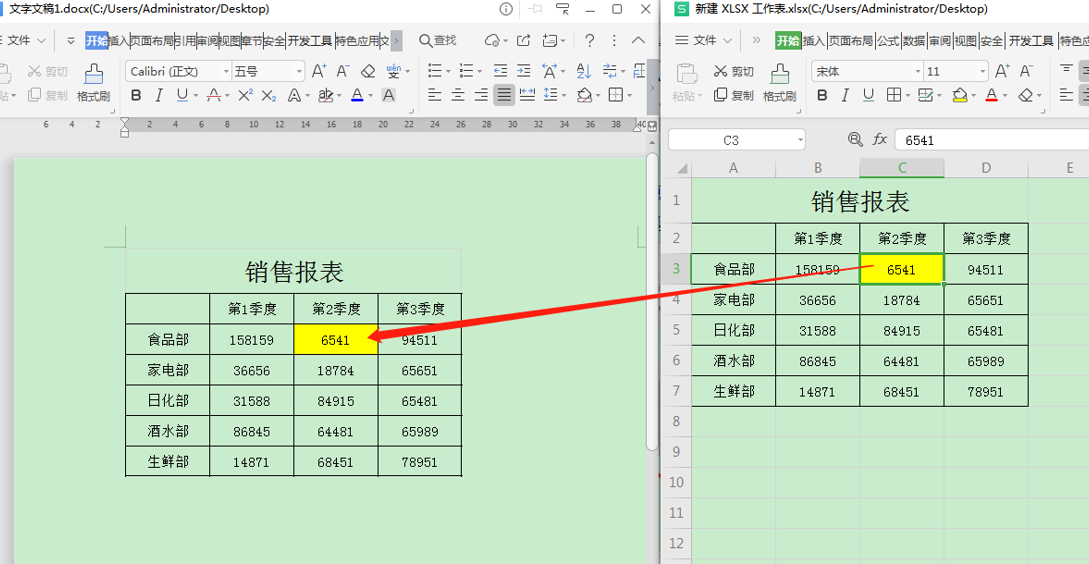Open the Word quick access customize arrow
This screenshot has height=564, width=1089.
[70, 41]
